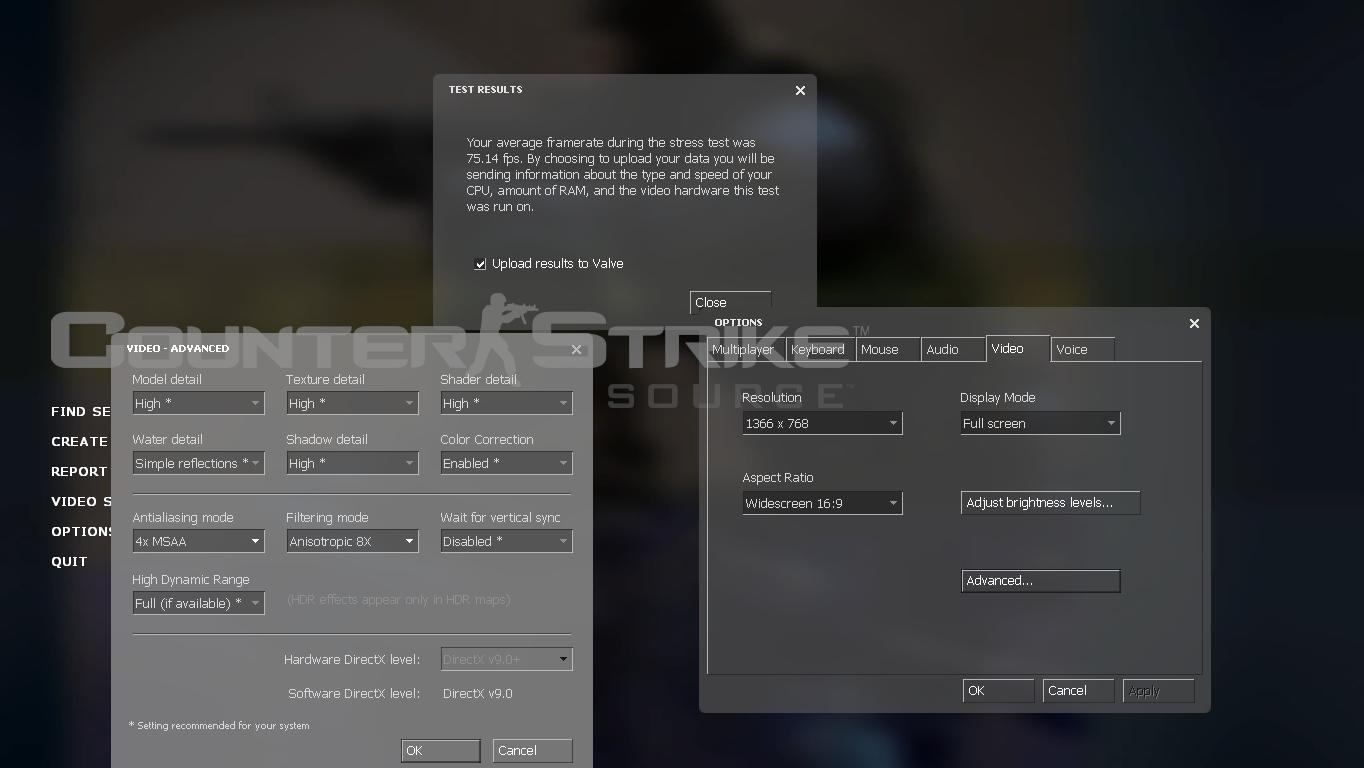Close the Video - Advanced dialog with X

coord(576,349)
